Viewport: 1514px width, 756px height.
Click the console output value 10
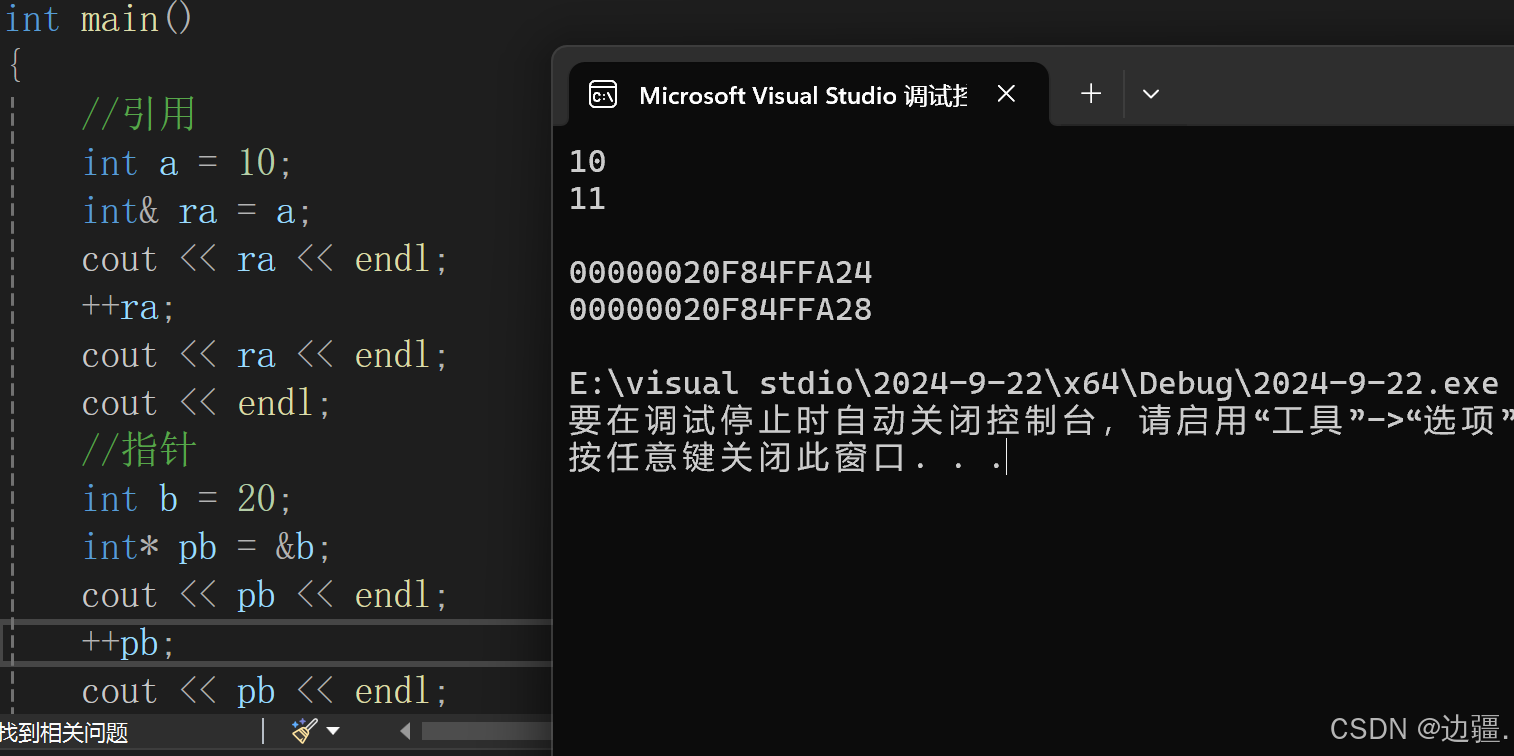pyautogui.click(x=587, y=161)
